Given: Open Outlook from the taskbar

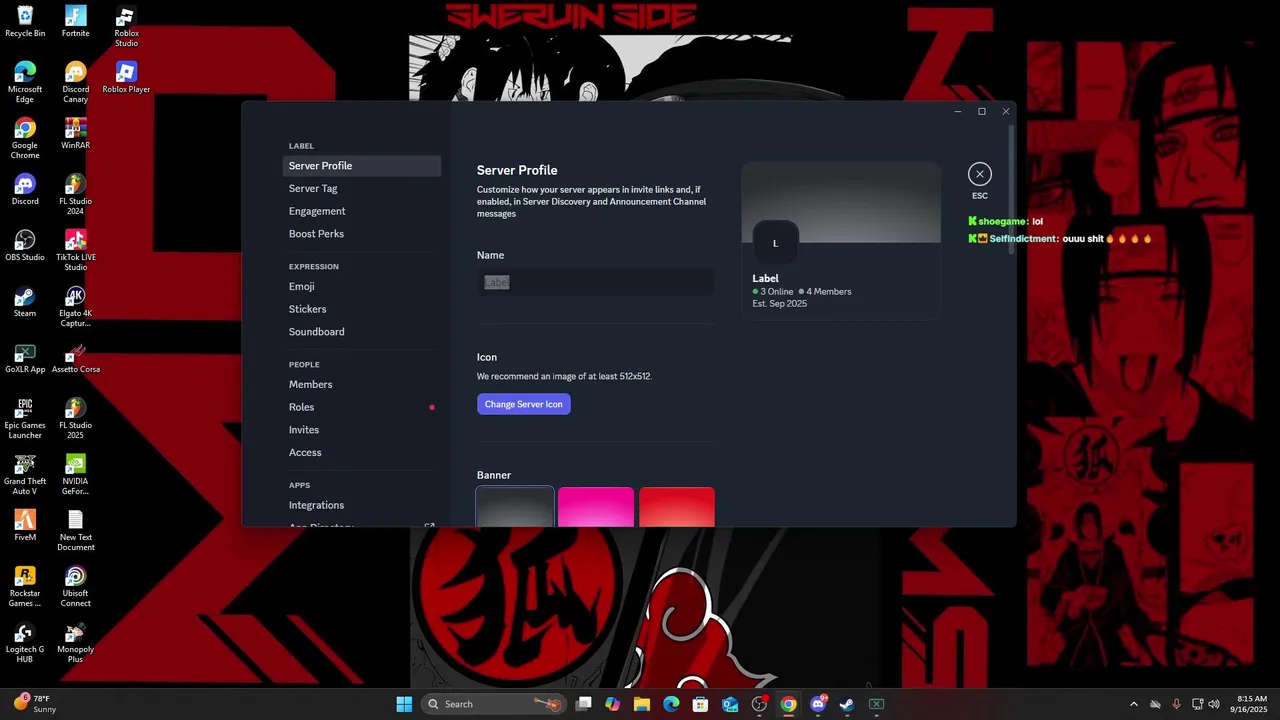Looking at the screenshot, I should 730,704.
